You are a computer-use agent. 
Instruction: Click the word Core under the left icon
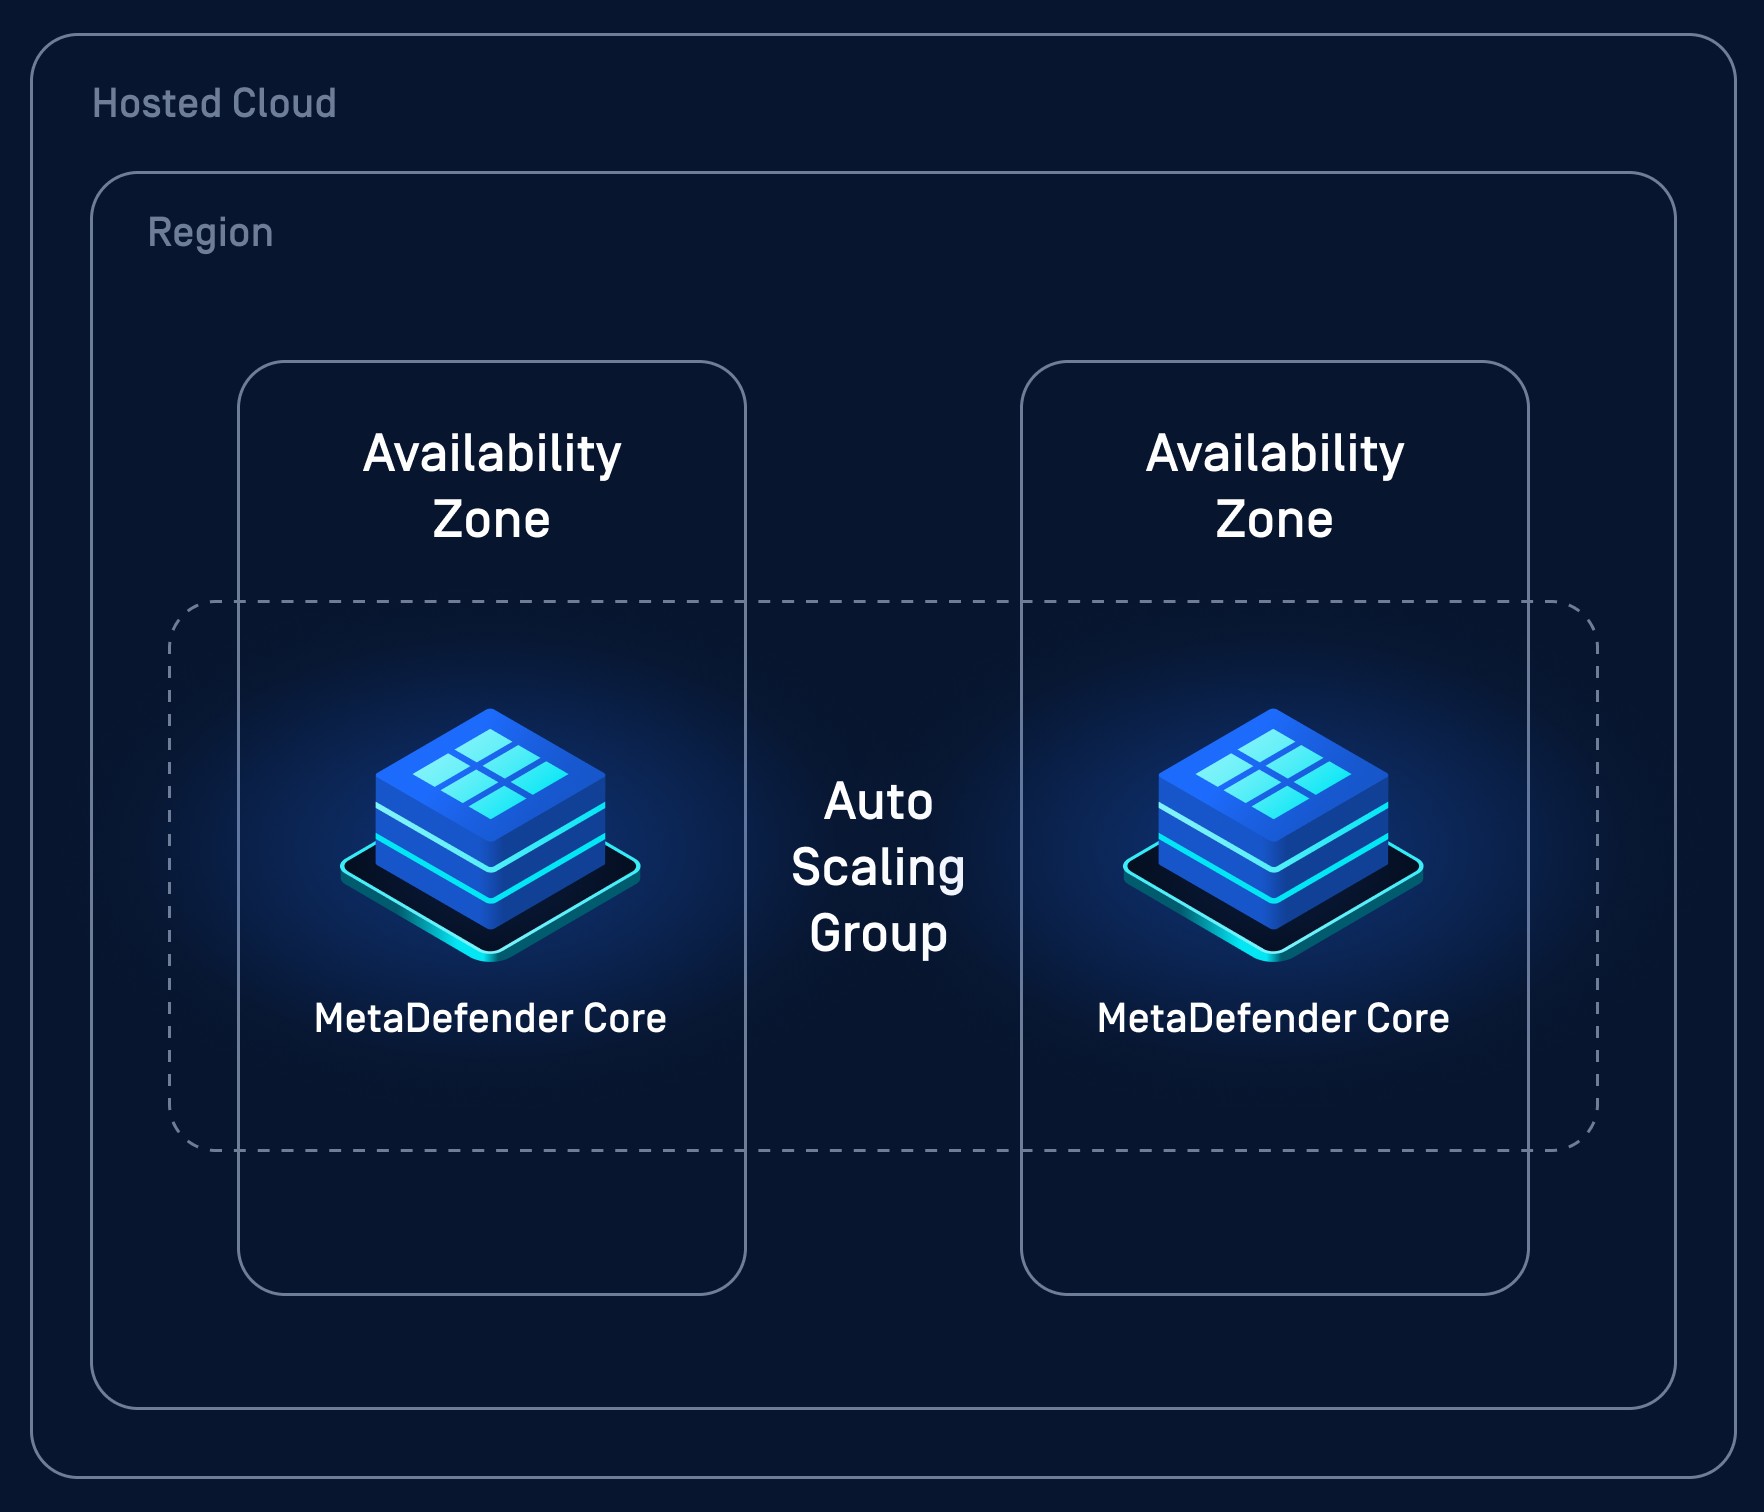pos(625,1018)
